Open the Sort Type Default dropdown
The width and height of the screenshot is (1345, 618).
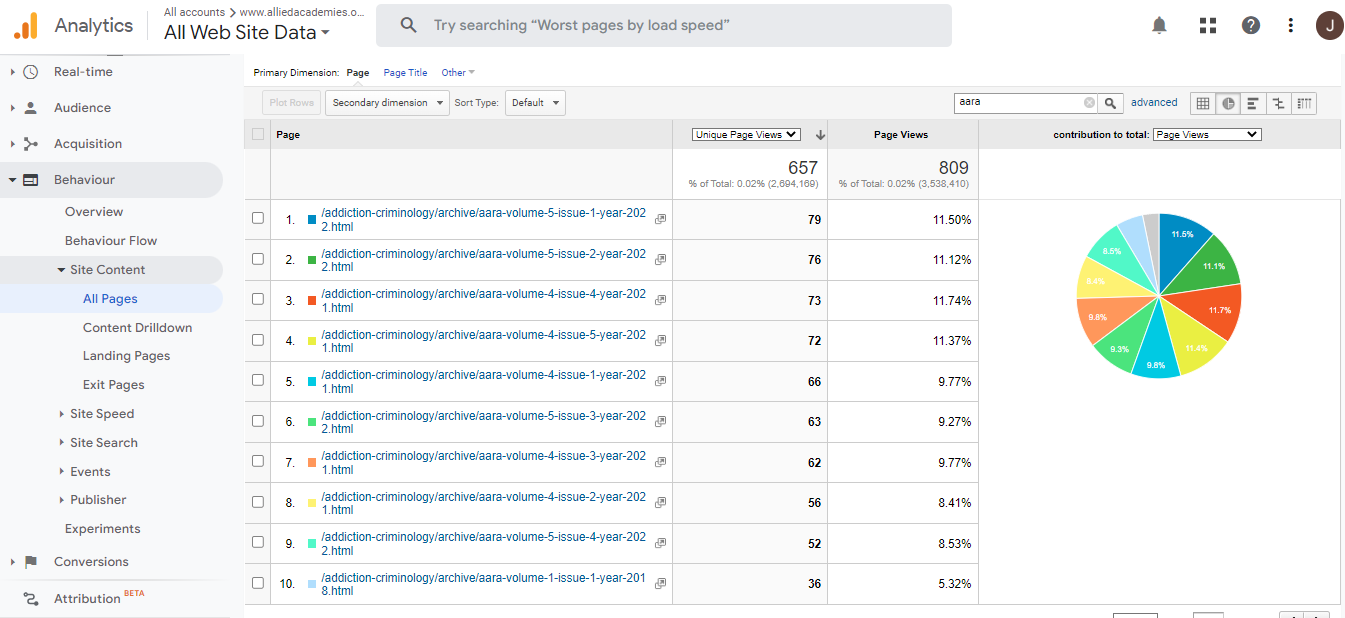point(535,103)
